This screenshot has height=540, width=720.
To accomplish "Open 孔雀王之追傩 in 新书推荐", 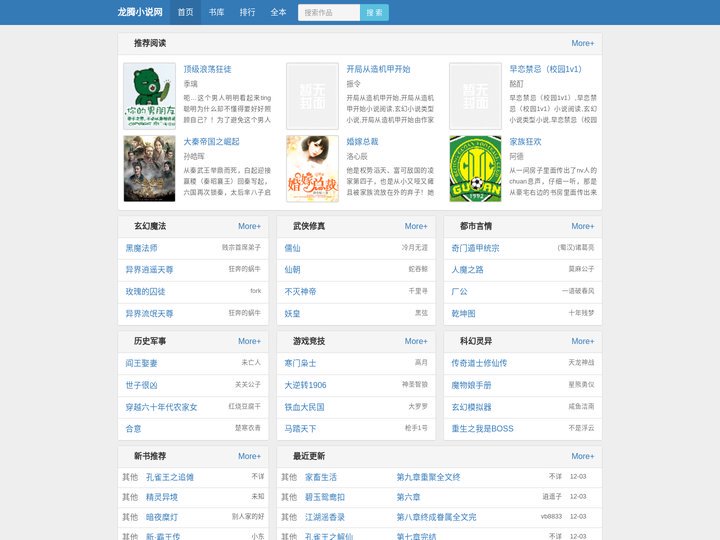I will pos(170,477).
